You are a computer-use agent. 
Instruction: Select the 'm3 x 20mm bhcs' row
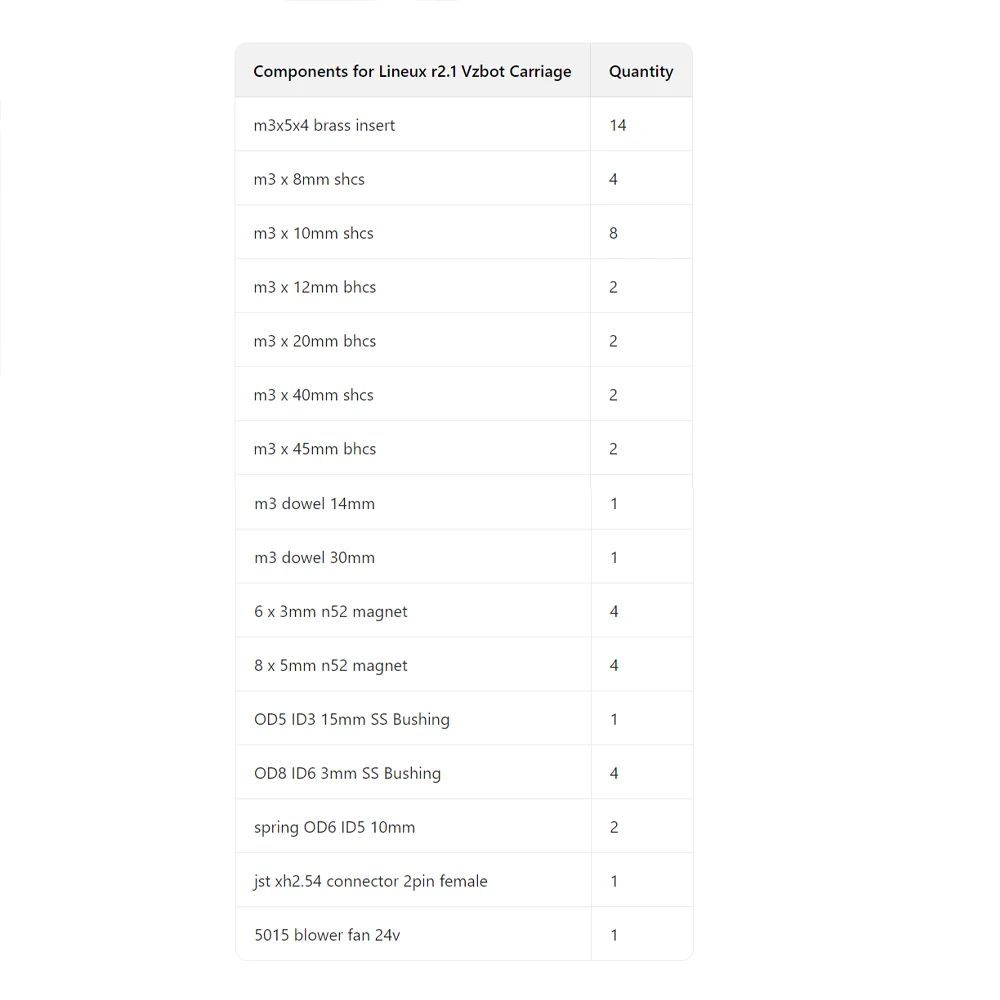click(x=315, y=341)
